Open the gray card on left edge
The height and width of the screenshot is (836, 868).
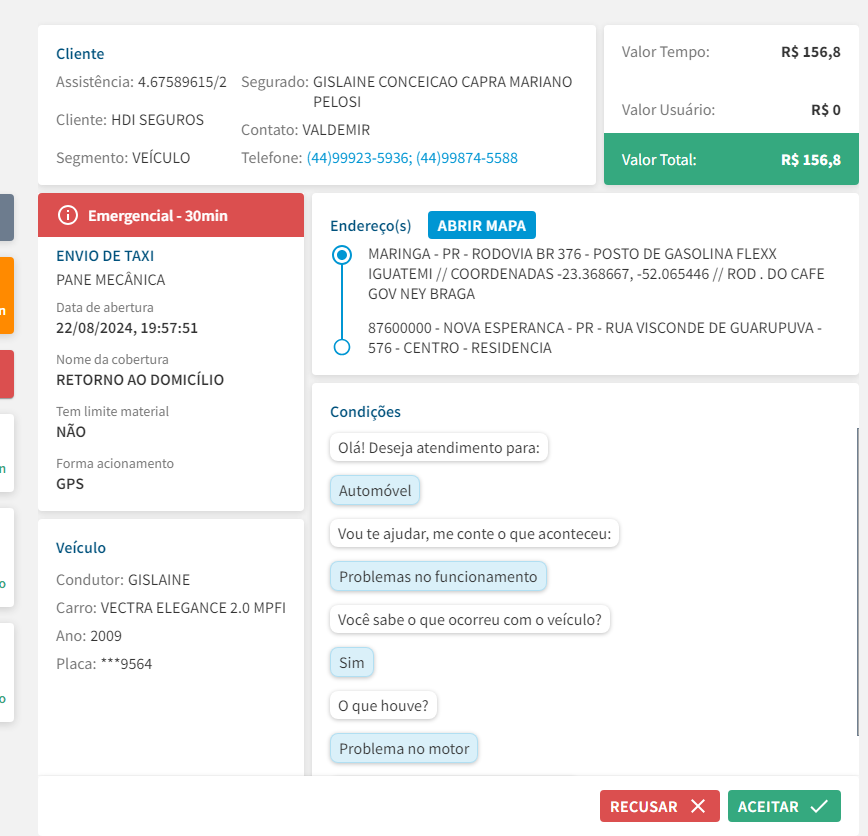(x=6, y=217)
